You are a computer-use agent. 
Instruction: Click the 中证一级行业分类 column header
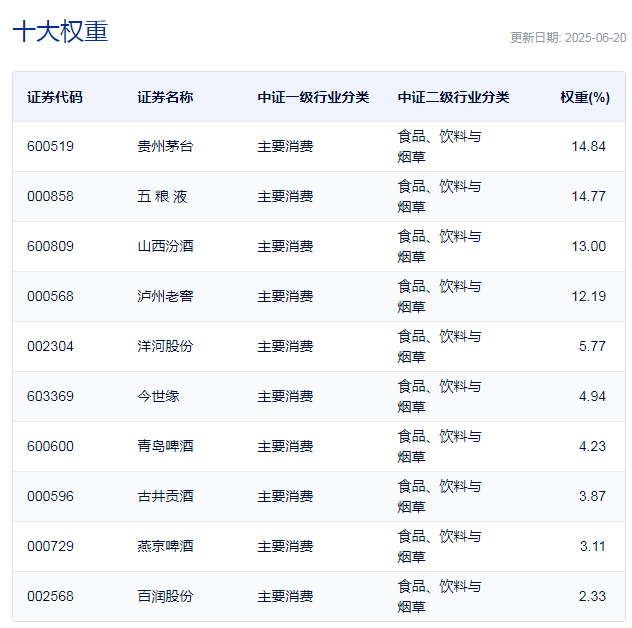click(x=313, y=97)
